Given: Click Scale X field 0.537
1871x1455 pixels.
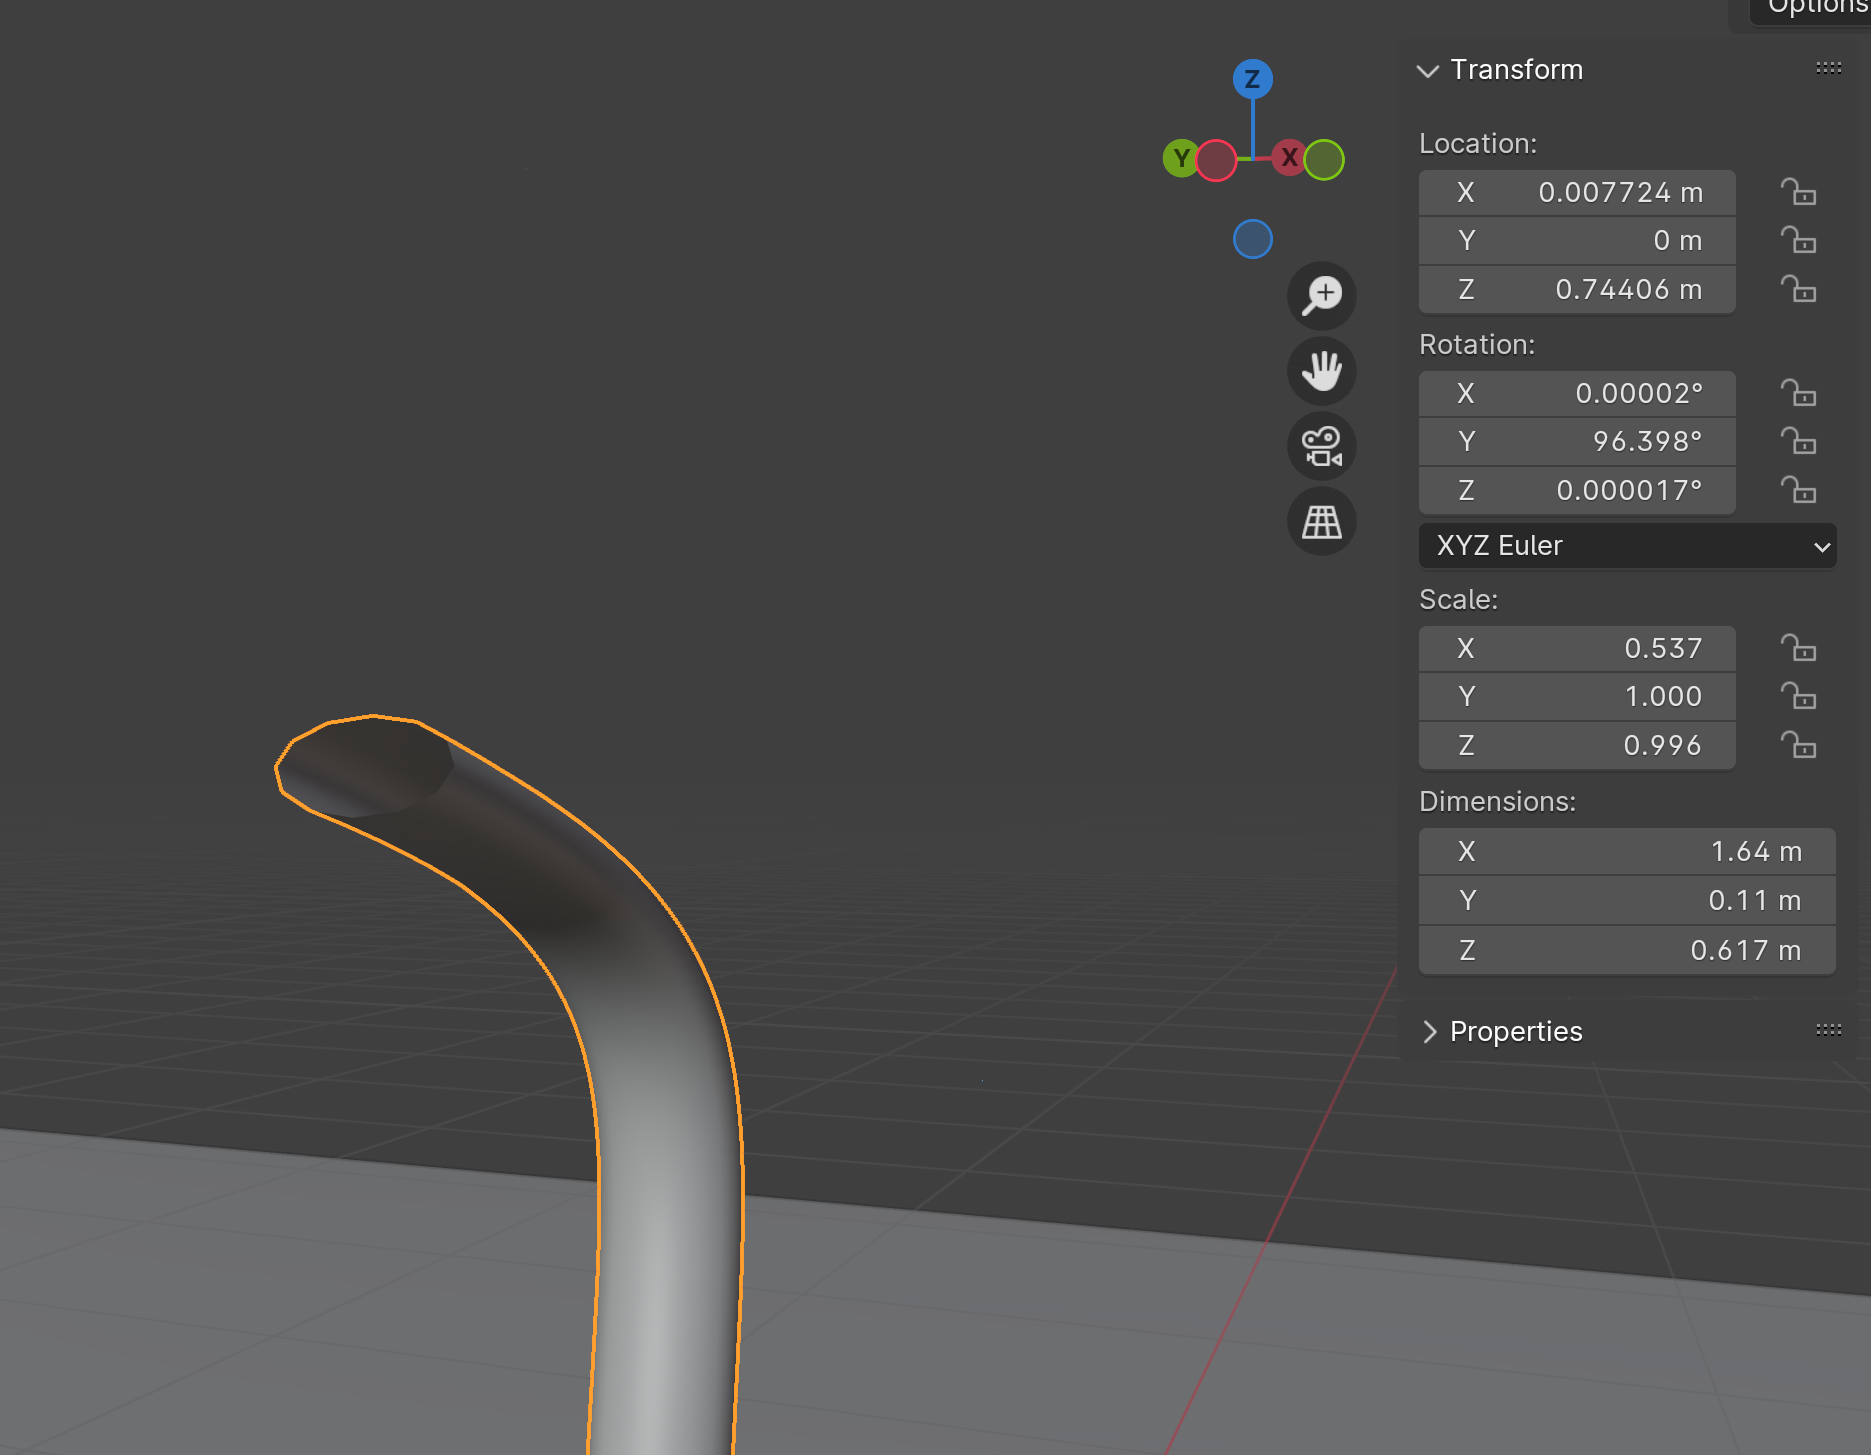Looking at the screenshot, I should [x=1577, y=648].
